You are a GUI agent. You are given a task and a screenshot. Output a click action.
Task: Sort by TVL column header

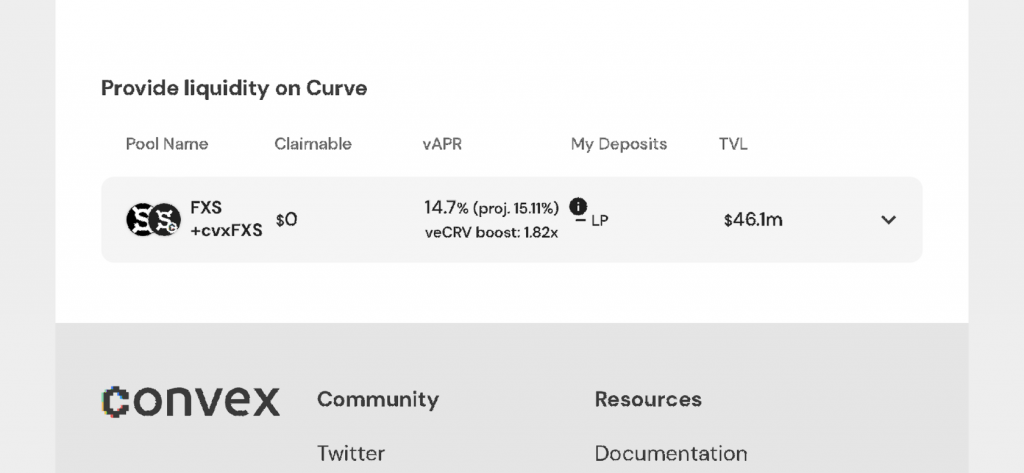click(733, 144)
